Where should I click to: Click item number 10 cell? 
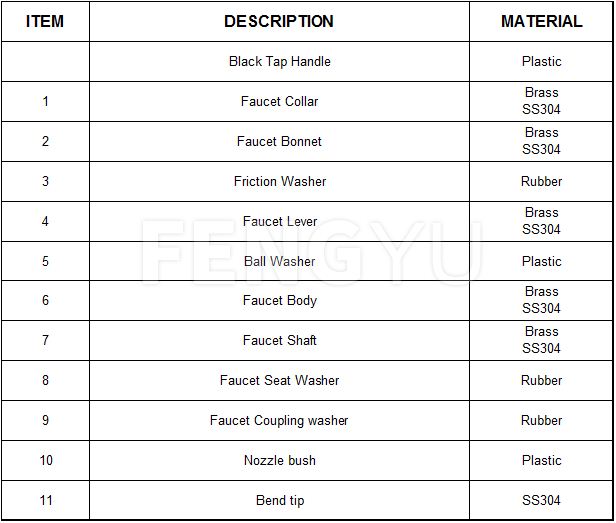pos(46,460)
